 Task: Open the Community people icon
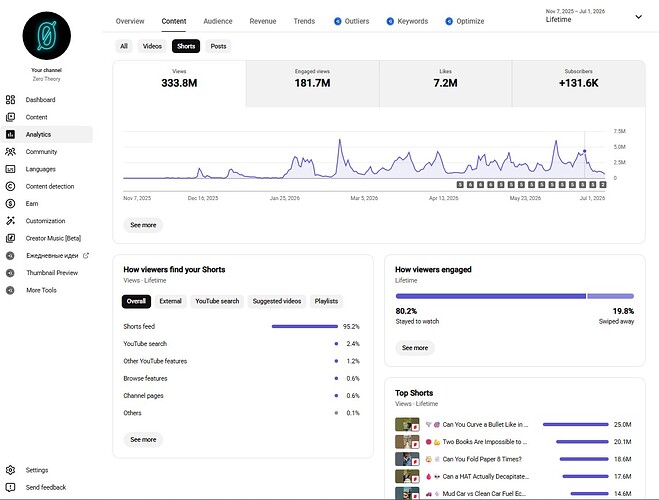pyautogui.click(x=11, y=152)
